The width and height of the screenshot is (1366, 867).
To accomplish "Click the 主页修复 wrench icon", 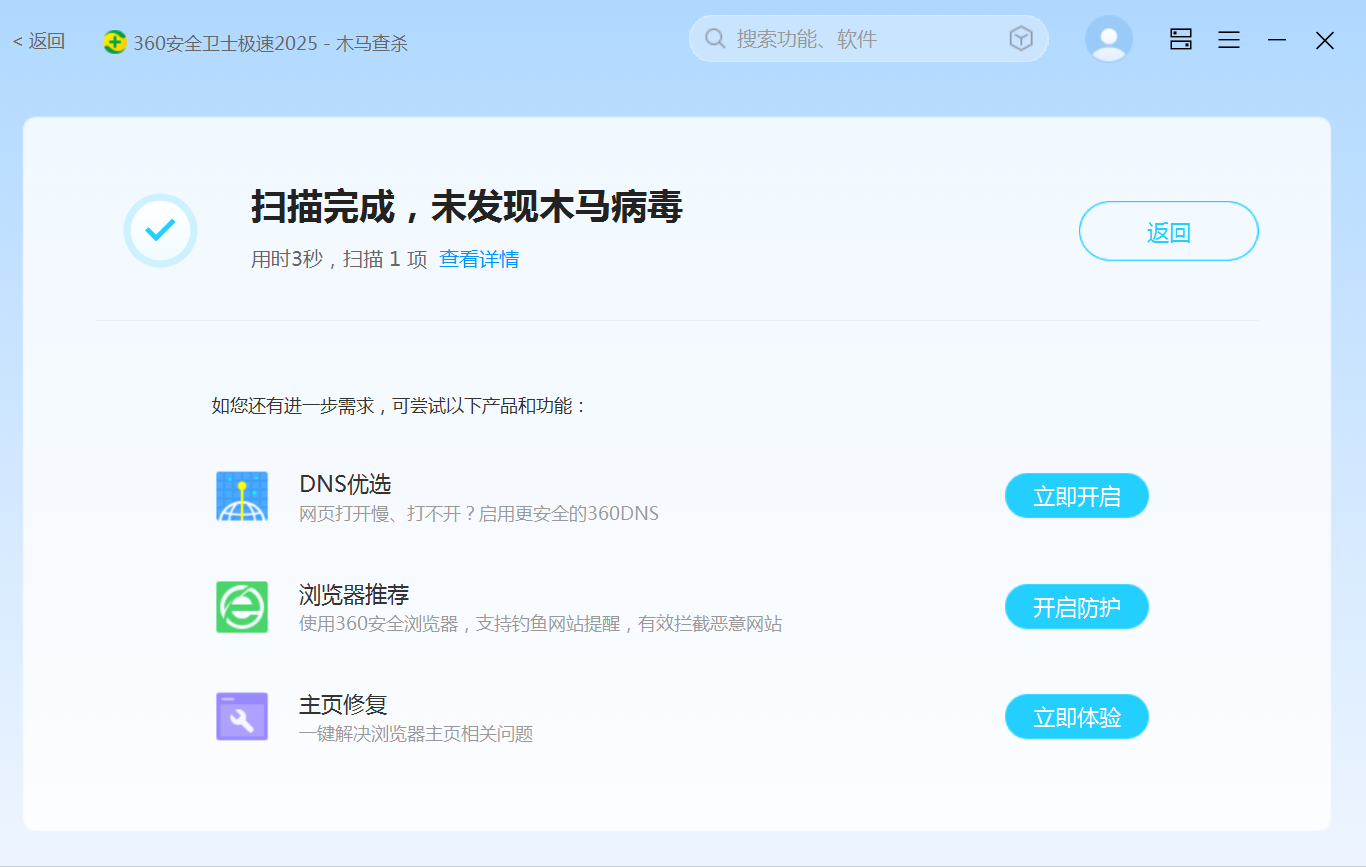I will (242, 717).
